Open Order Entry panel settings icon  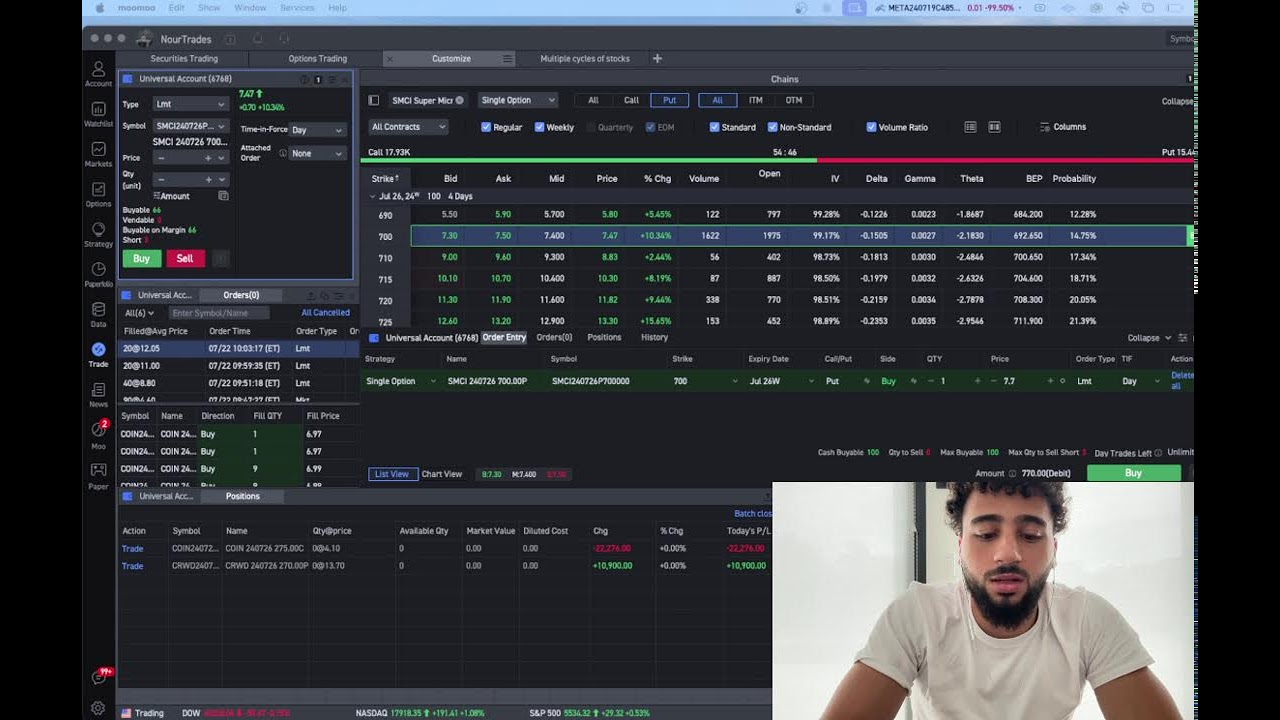click(1183, 338)
